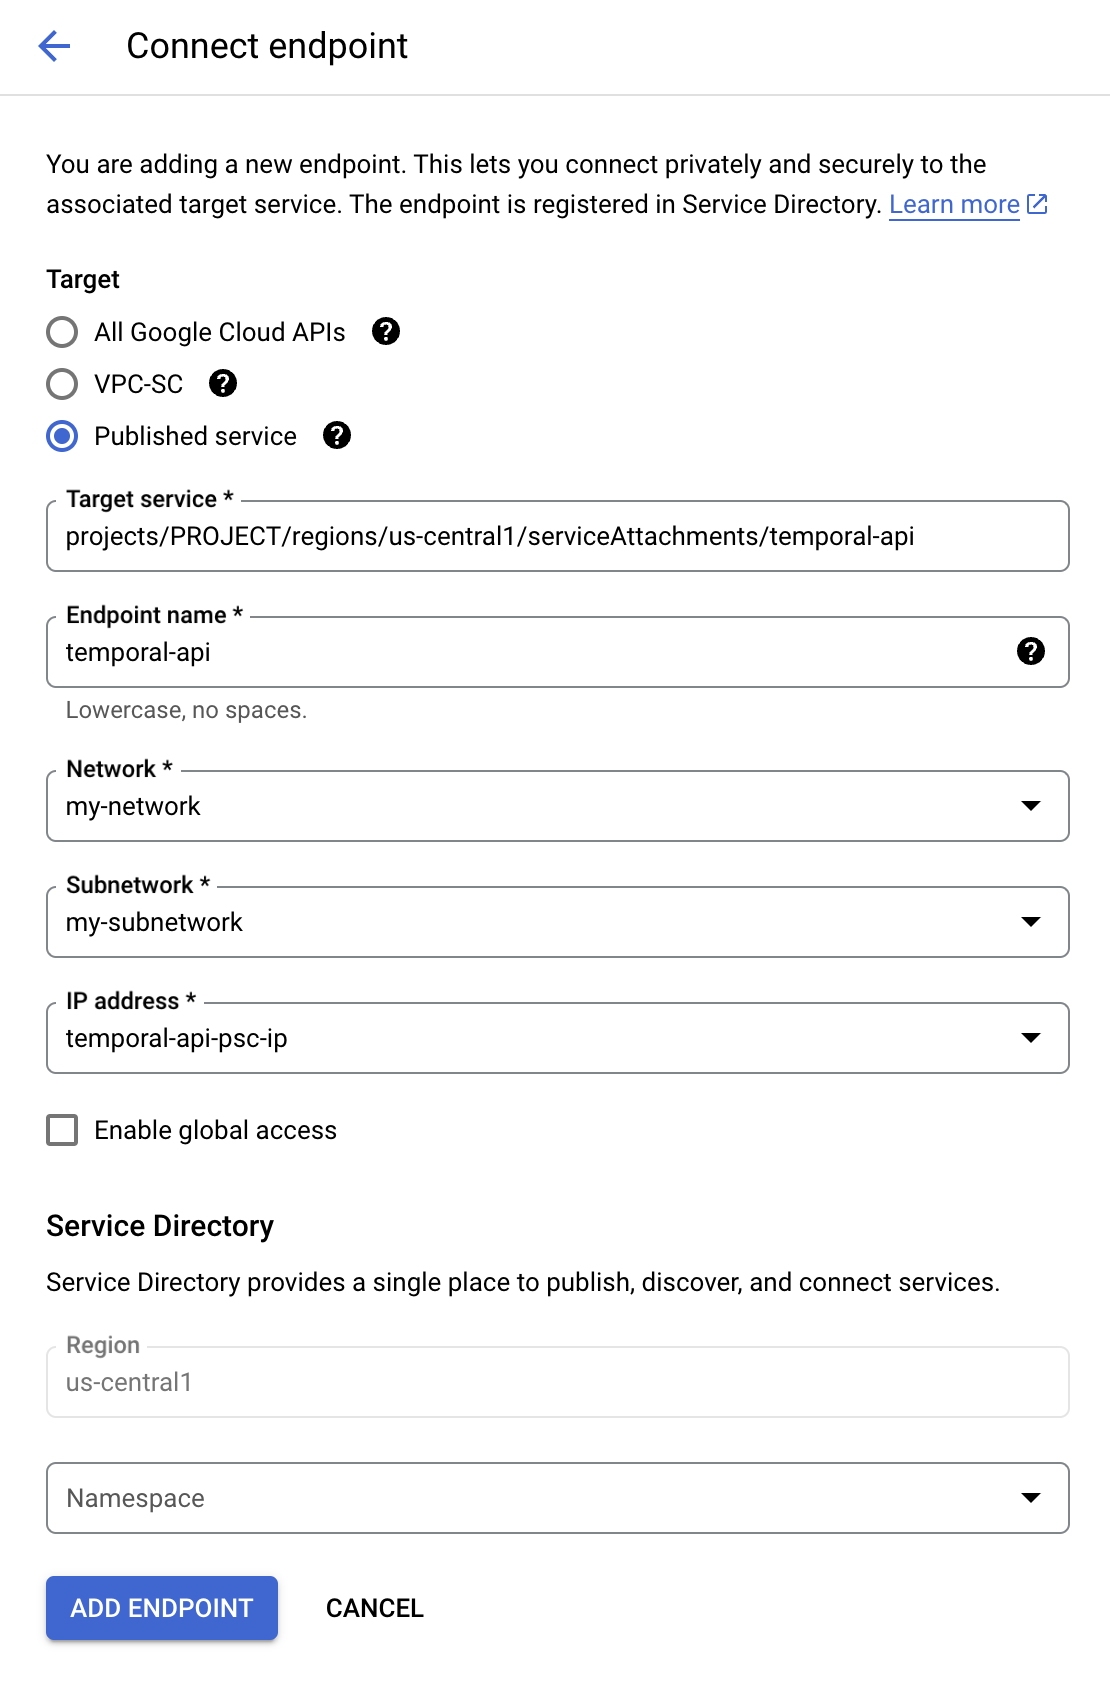Open the Namespace dropdown
The image size is (1110, 1690).
(x=1032, y=1497)
